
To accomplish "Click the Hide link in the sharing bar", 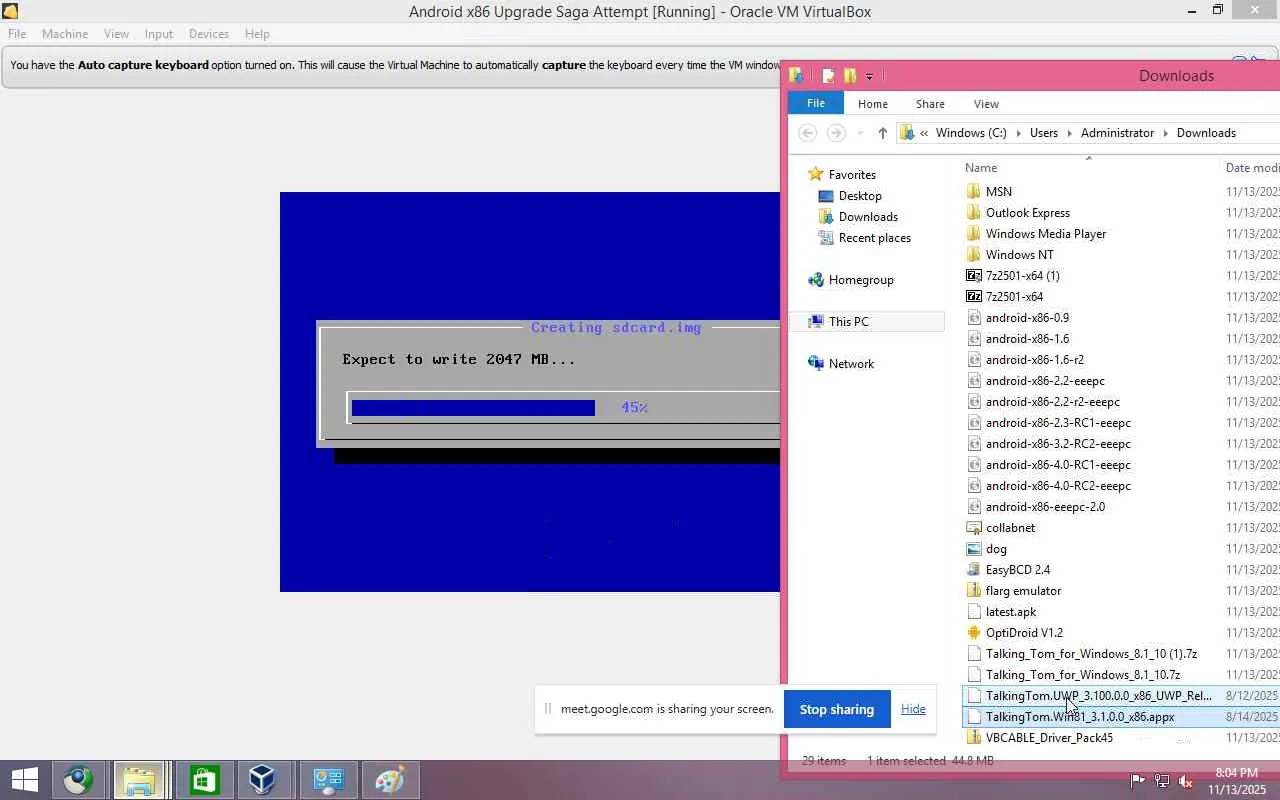I will click(913, 709).
